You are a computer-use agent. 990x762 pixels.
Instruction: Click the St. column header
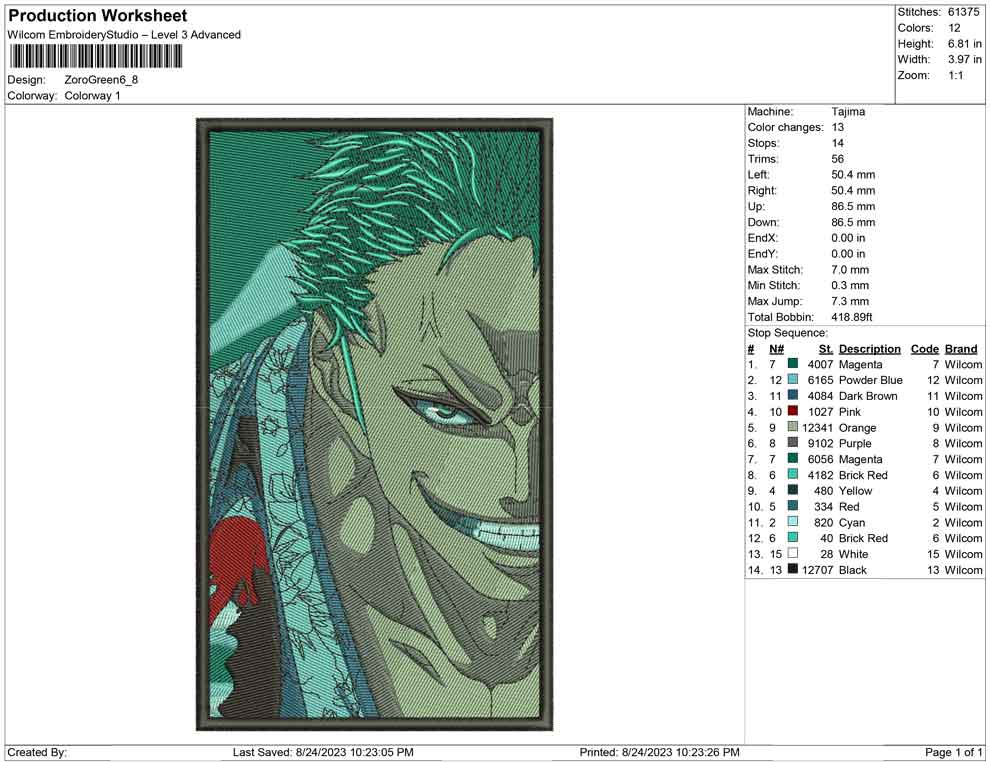tap(825, 348)
